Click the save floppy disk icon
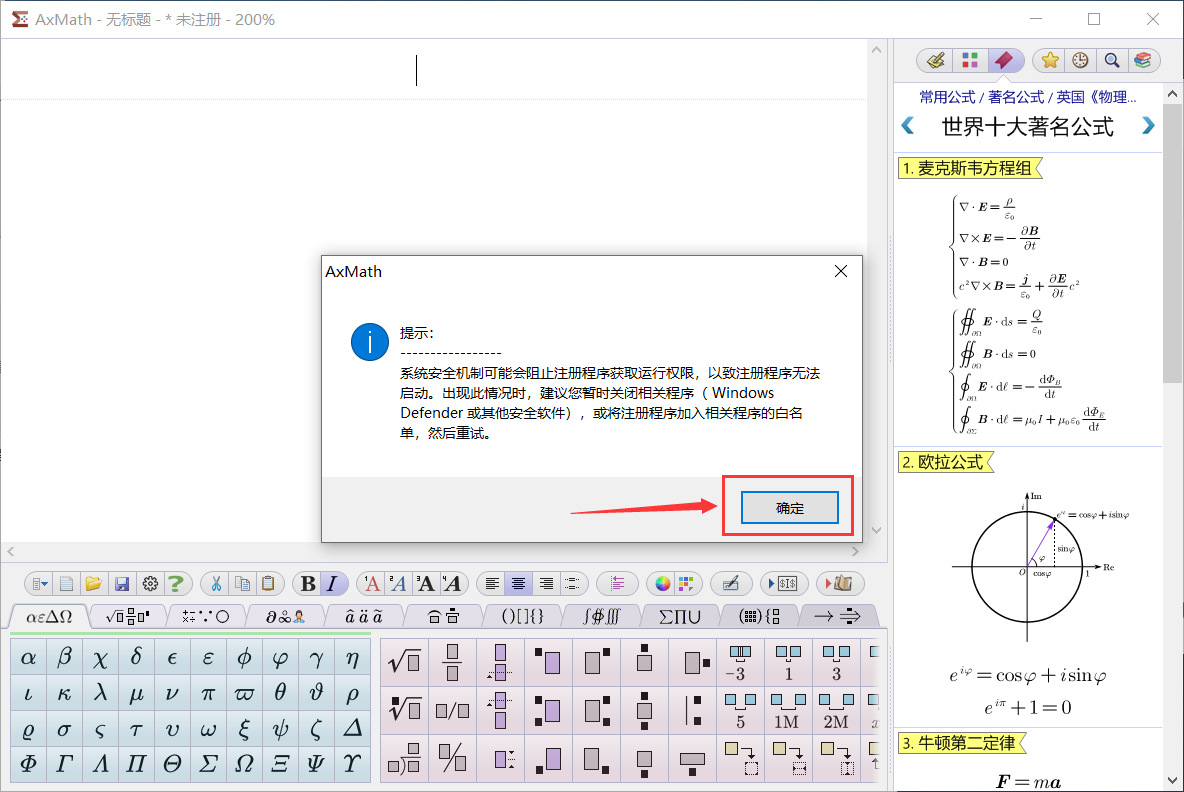 (x=122, y=583)
